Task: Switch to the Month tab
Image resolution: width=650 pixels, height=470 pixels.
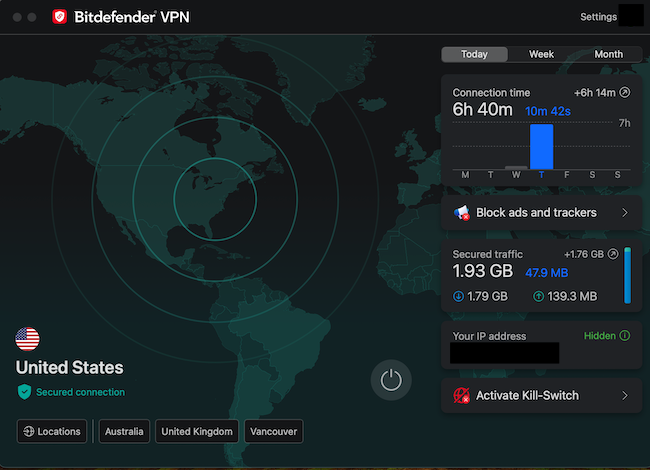Action: click(x=608, y=54)
